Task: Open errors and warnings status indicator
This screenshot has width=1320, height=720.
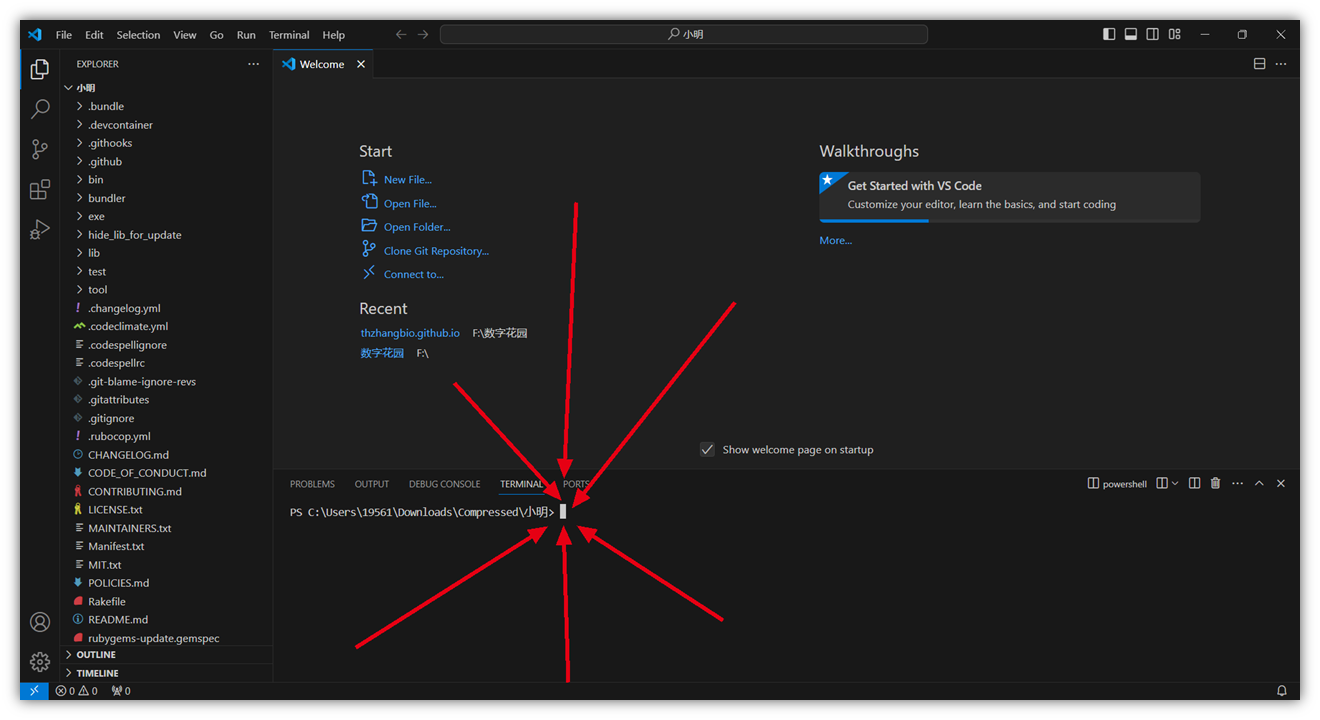Action: click(x=77, y=691)
